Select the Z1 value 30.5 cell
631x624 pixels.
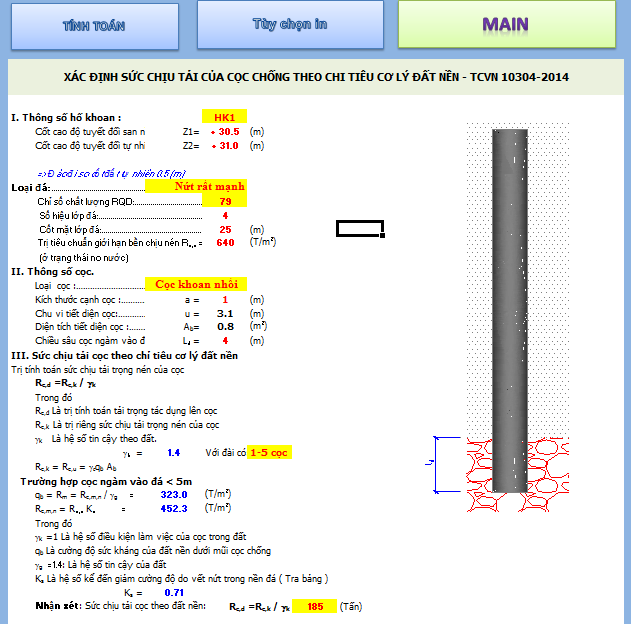[225, 132]
